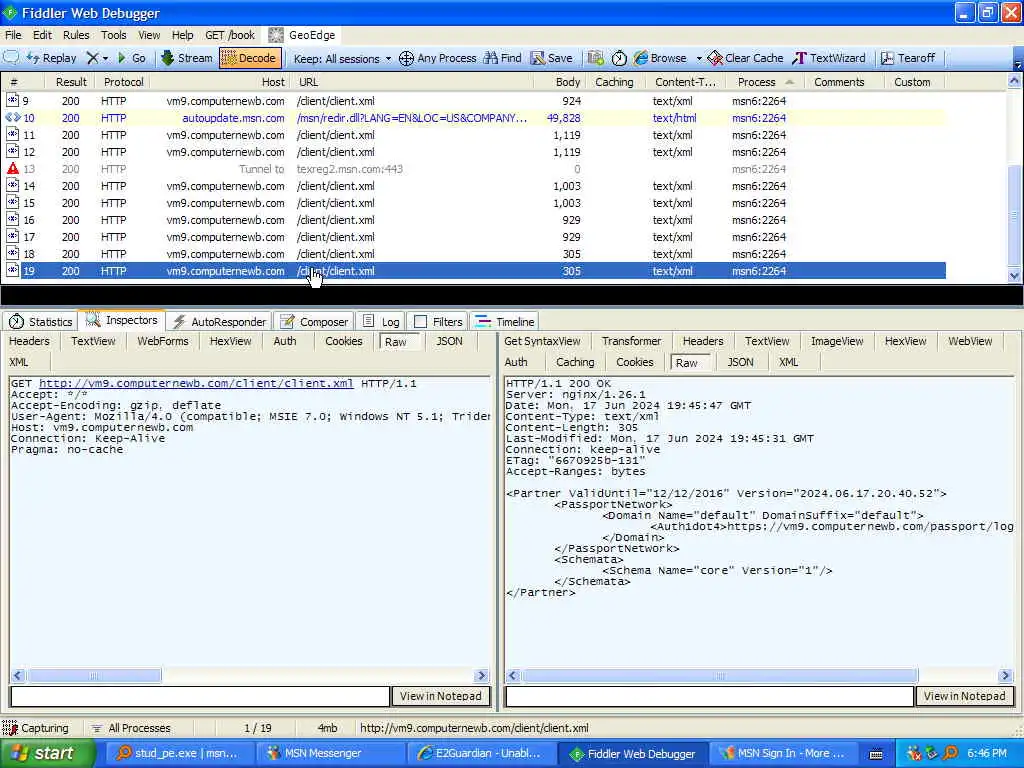
Task: Enable the Filters tab checkbox
Action: pos(421,321)
